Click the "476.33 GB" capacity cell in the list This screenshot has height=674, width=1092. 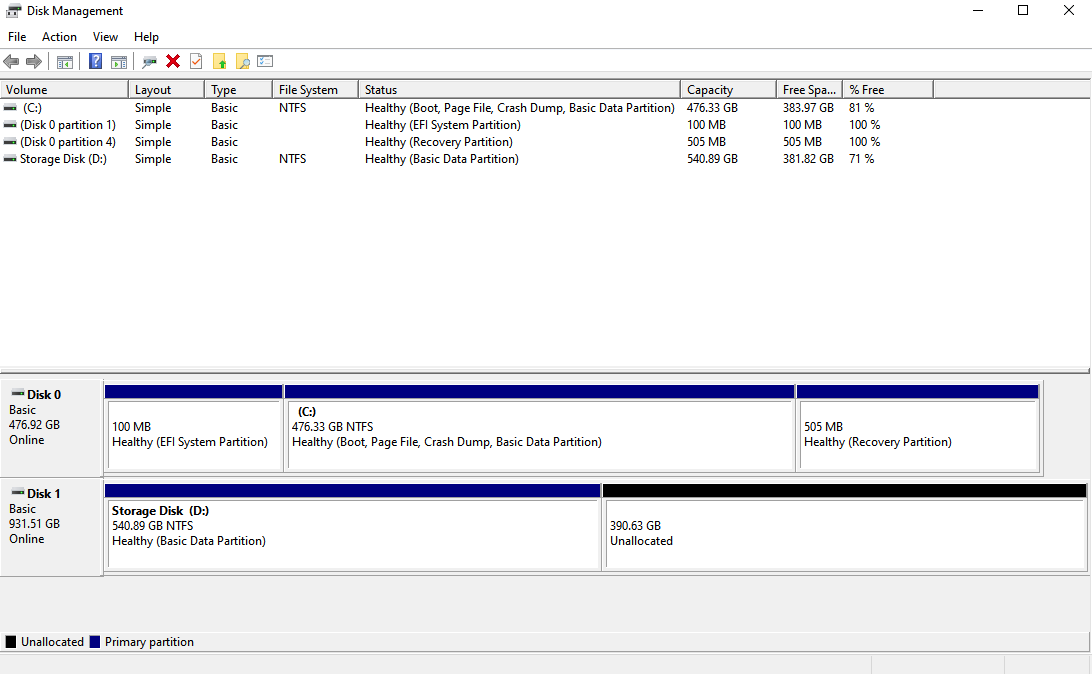712,108
